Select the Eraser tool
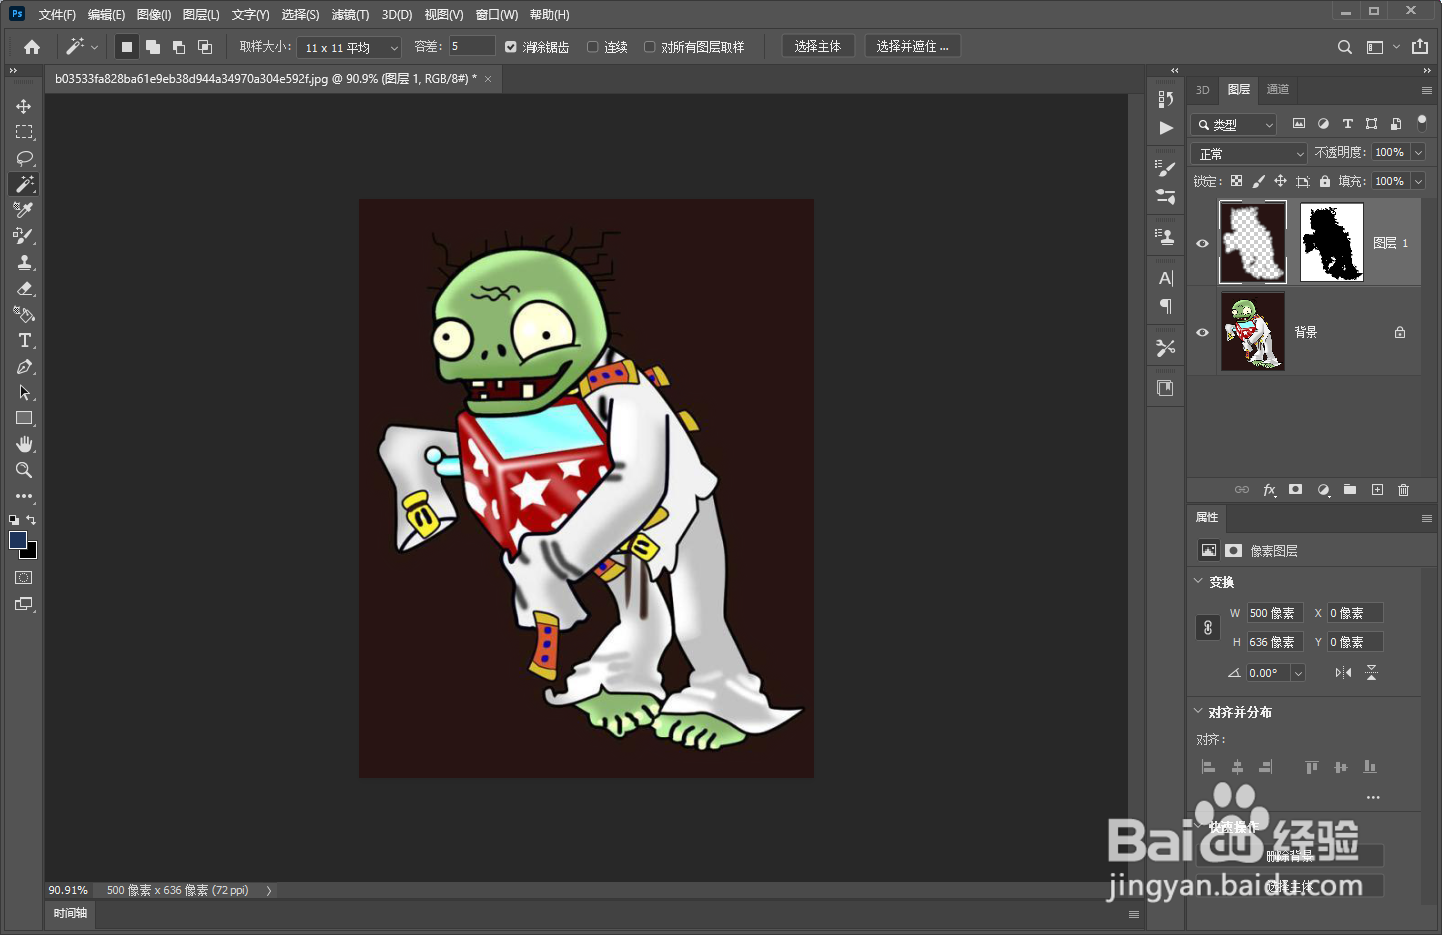Screen dimensions: 1442x935 [24, 288]
